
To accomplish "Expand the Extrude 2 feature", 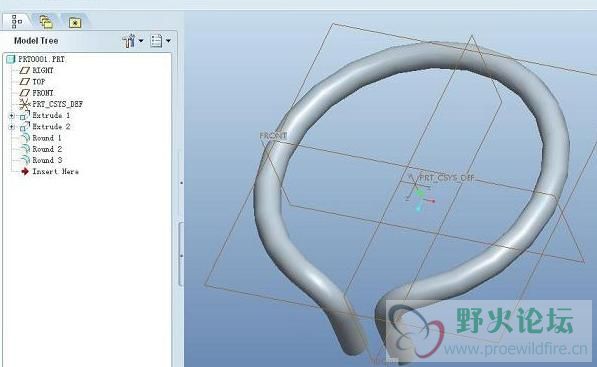I will (12, 127).
